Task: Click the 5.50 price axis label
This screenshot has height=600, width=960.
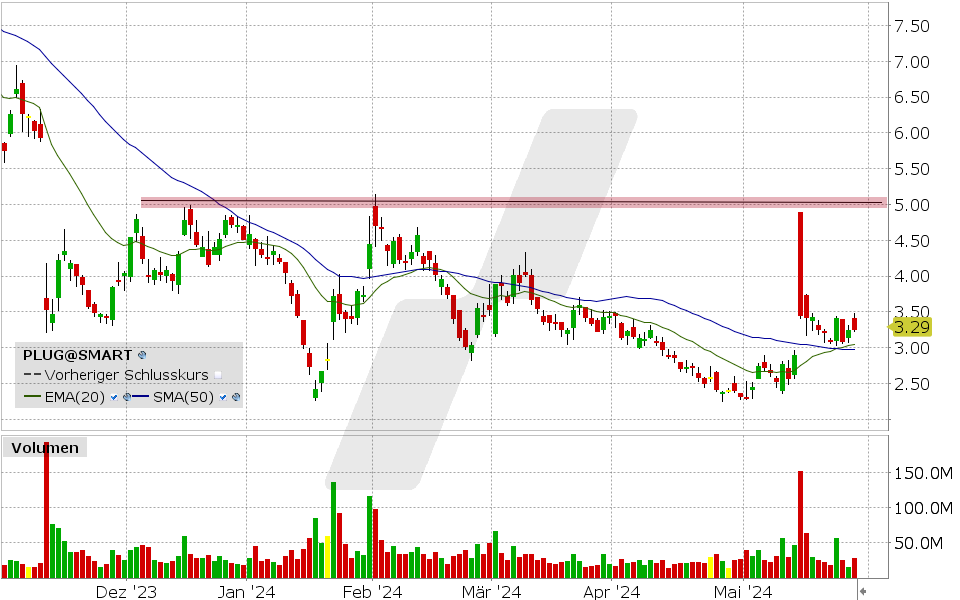Action: click(x=912, y=169)
